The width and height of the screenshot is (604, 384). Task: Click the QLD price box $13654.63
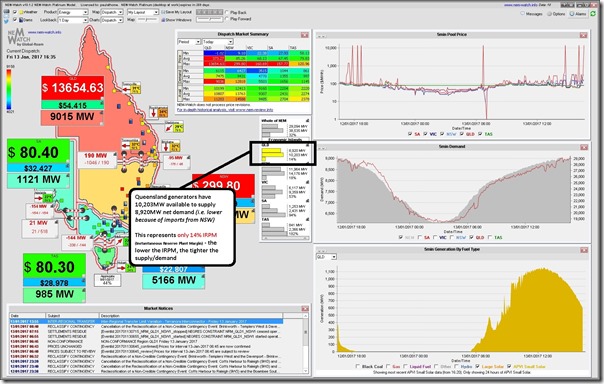(x=73, y=88)
